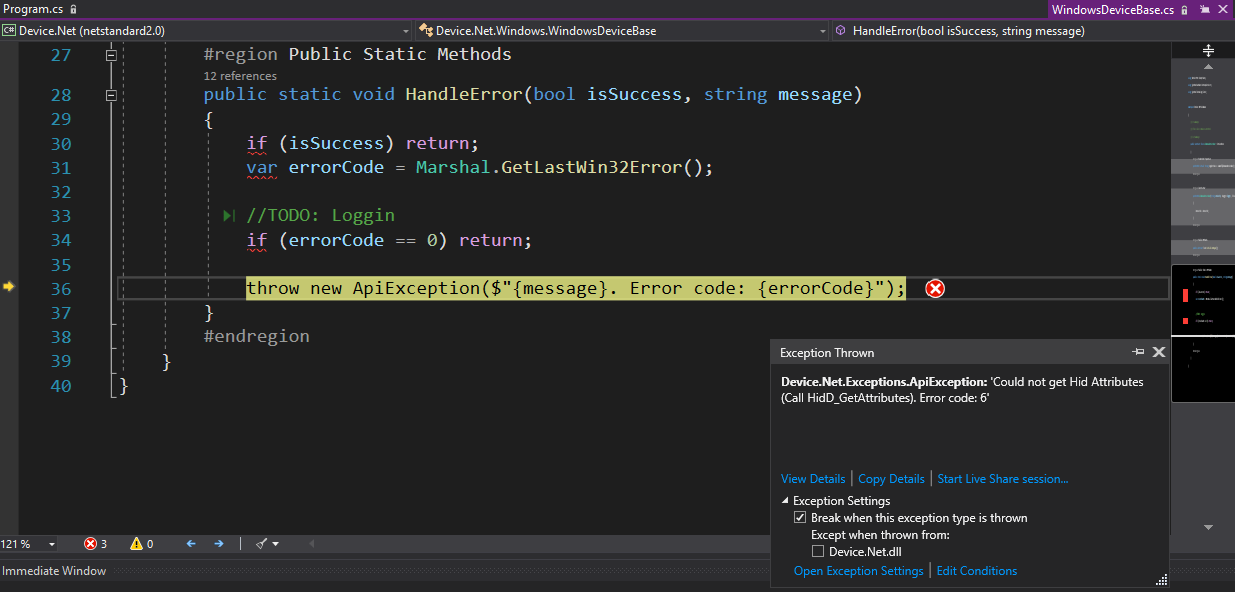Click 'HandleError' method name on line 28
The height and width of the screenshot is (592, 1235).
click(x=464, y=95)
